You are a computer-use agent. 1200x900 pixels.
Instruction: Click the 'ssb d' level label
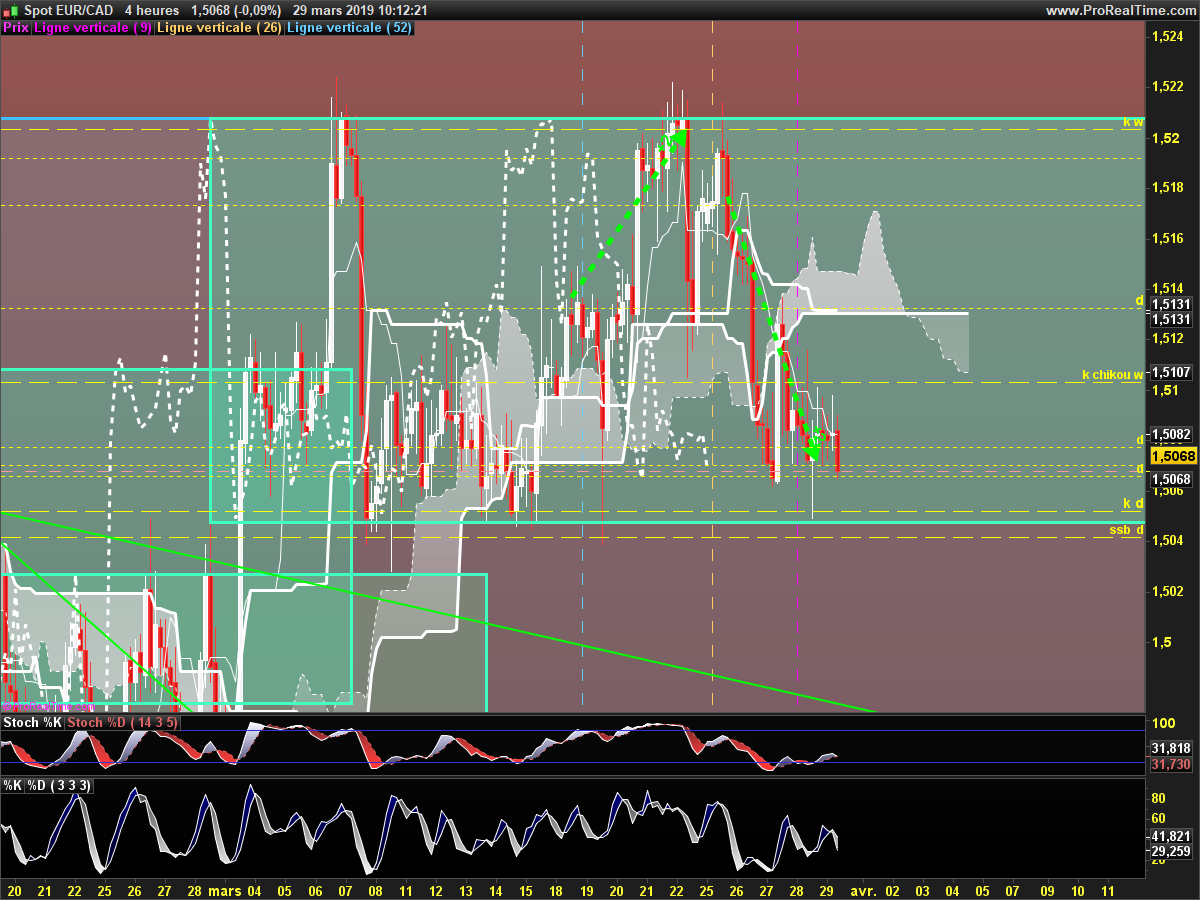coord(1127,529)
